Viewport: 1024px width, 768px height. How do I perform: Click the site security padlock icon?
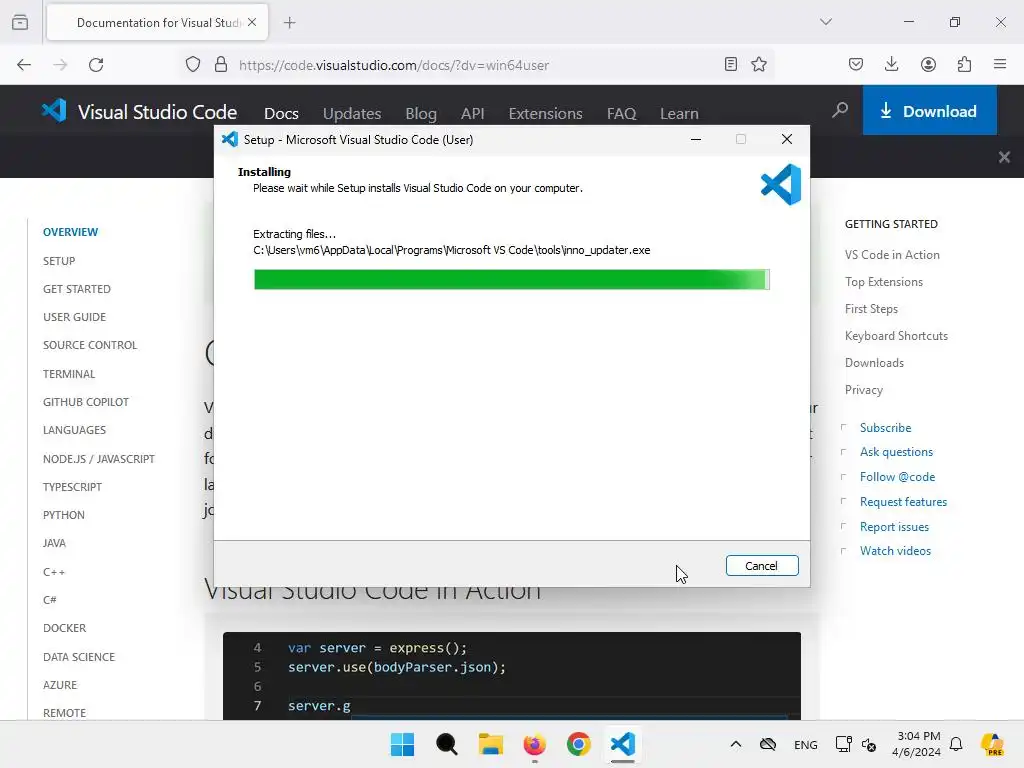[221, 65]
